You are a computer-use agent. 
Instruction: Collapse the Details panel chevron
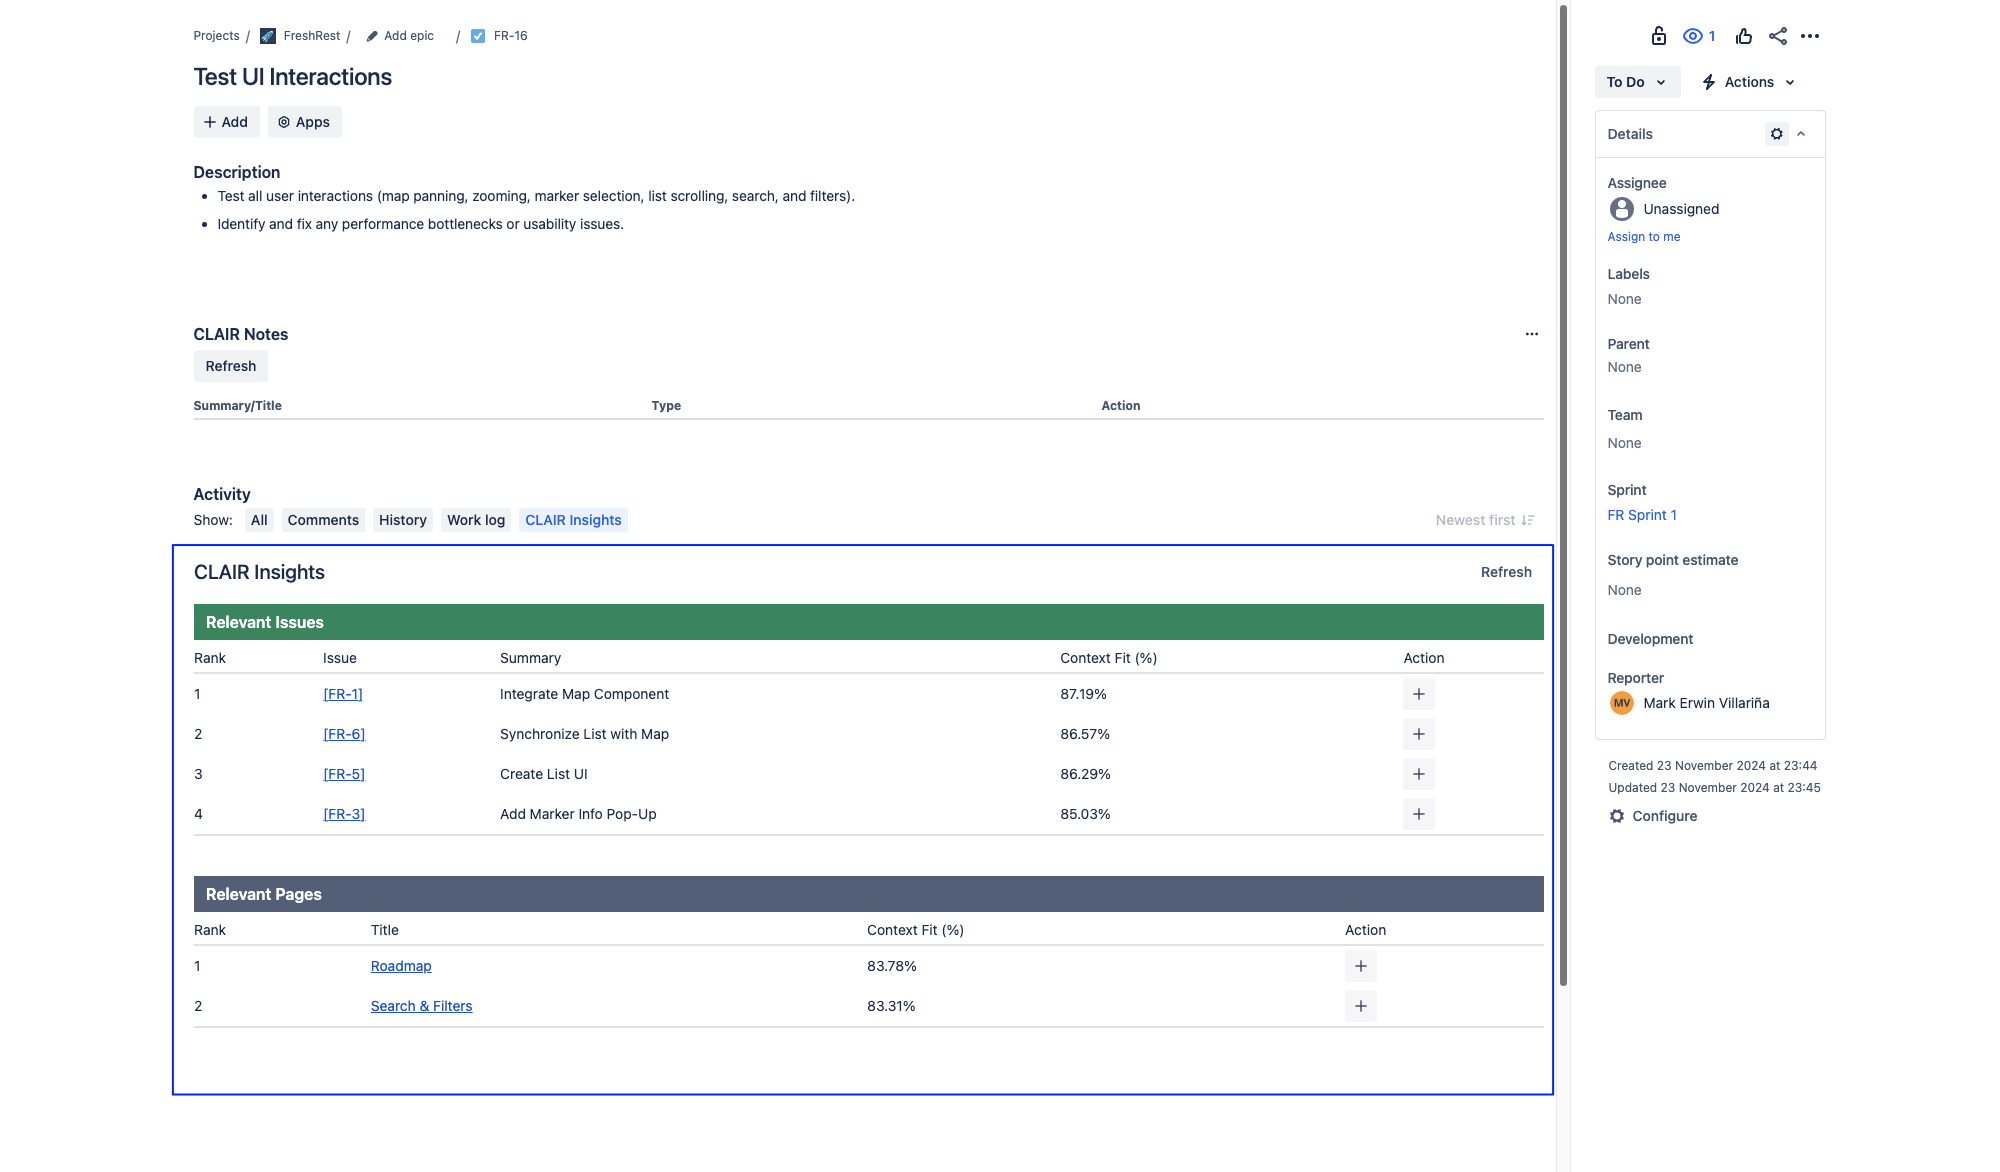(x=1801, y=134)
